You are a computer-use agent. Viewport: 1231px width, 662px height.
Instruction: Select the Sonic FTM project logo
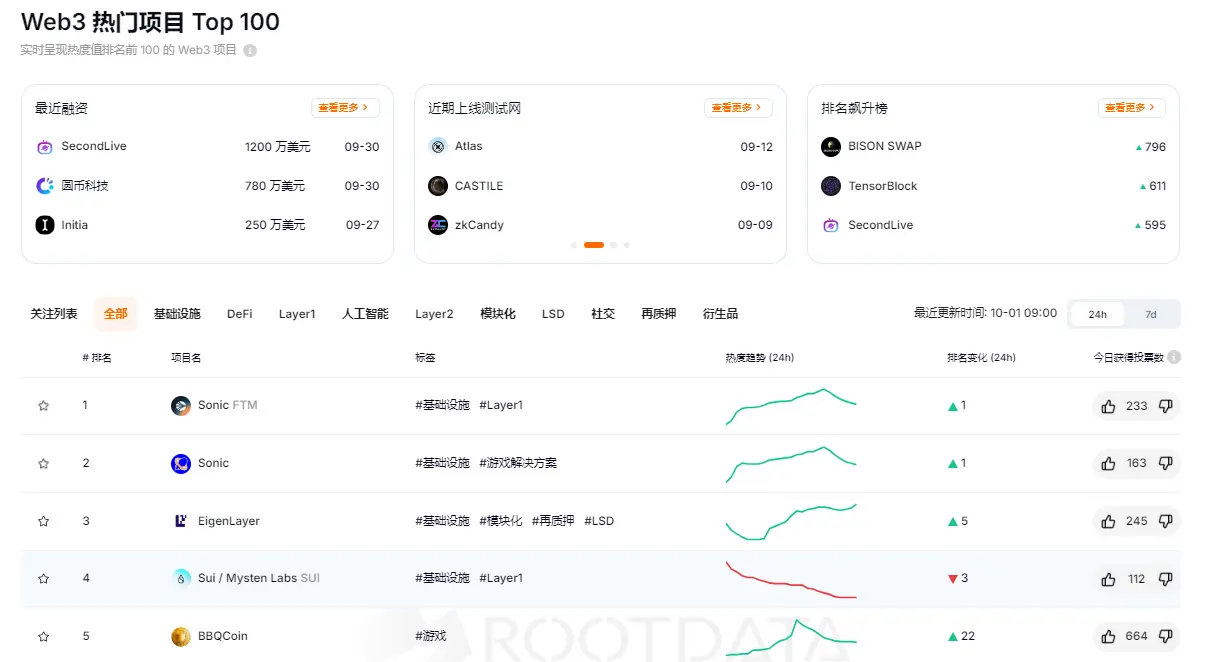[x=179, y=405]
